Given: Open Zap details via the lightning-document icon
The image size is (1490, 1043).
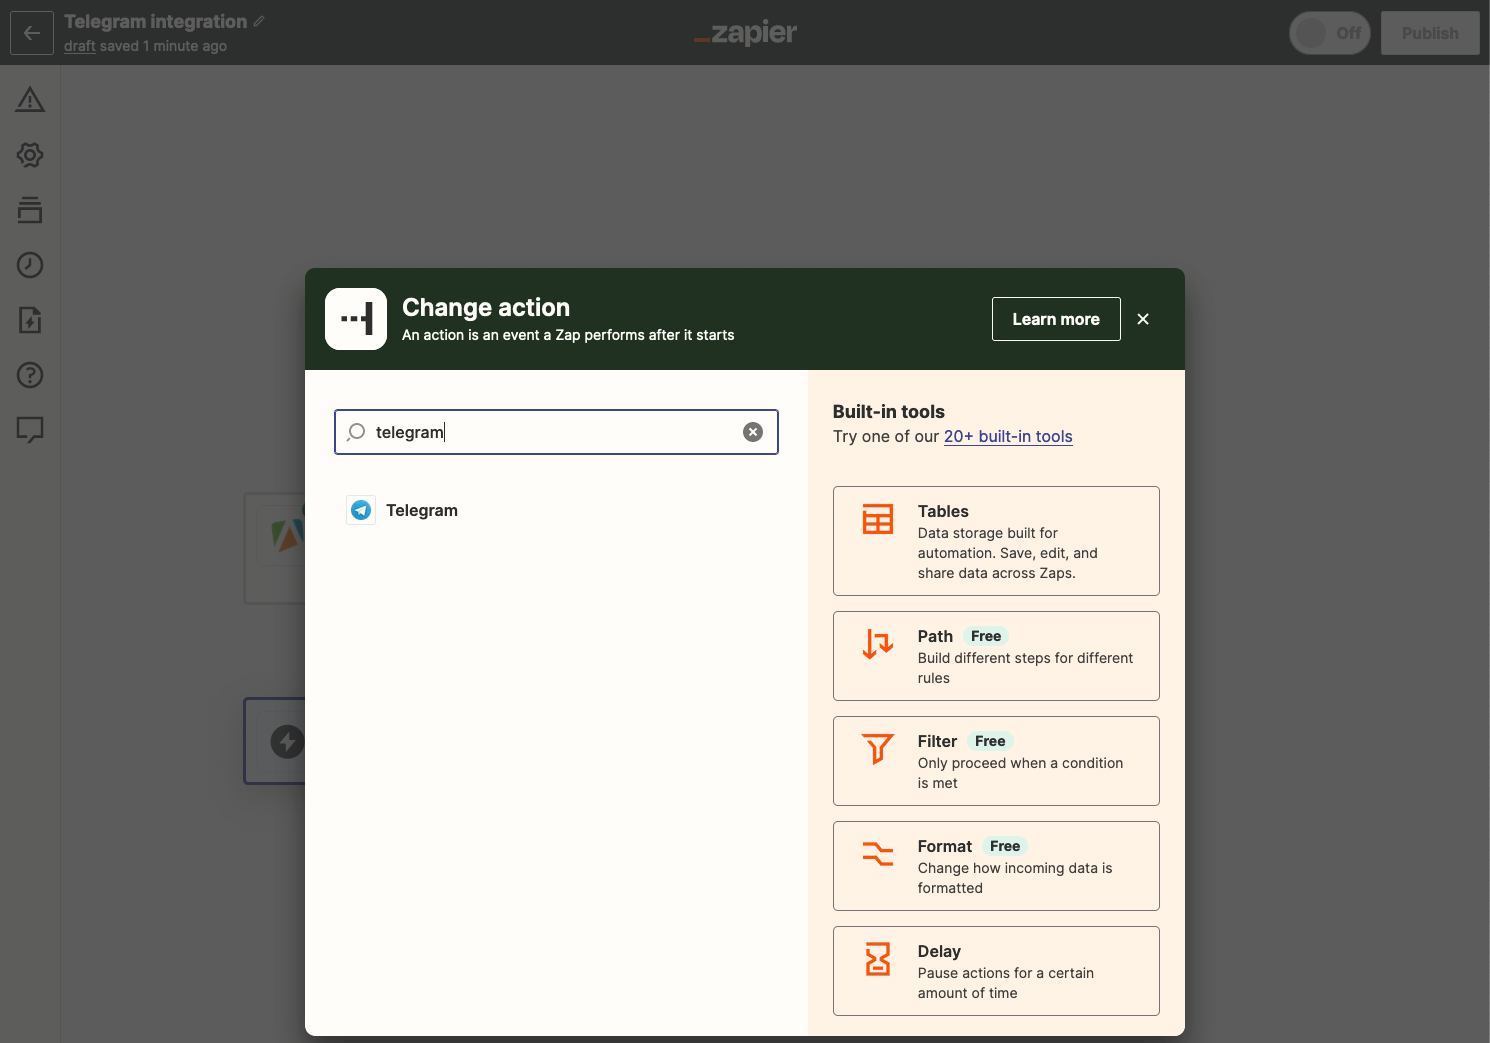Looking at the screenshot, I should (30, 320).
